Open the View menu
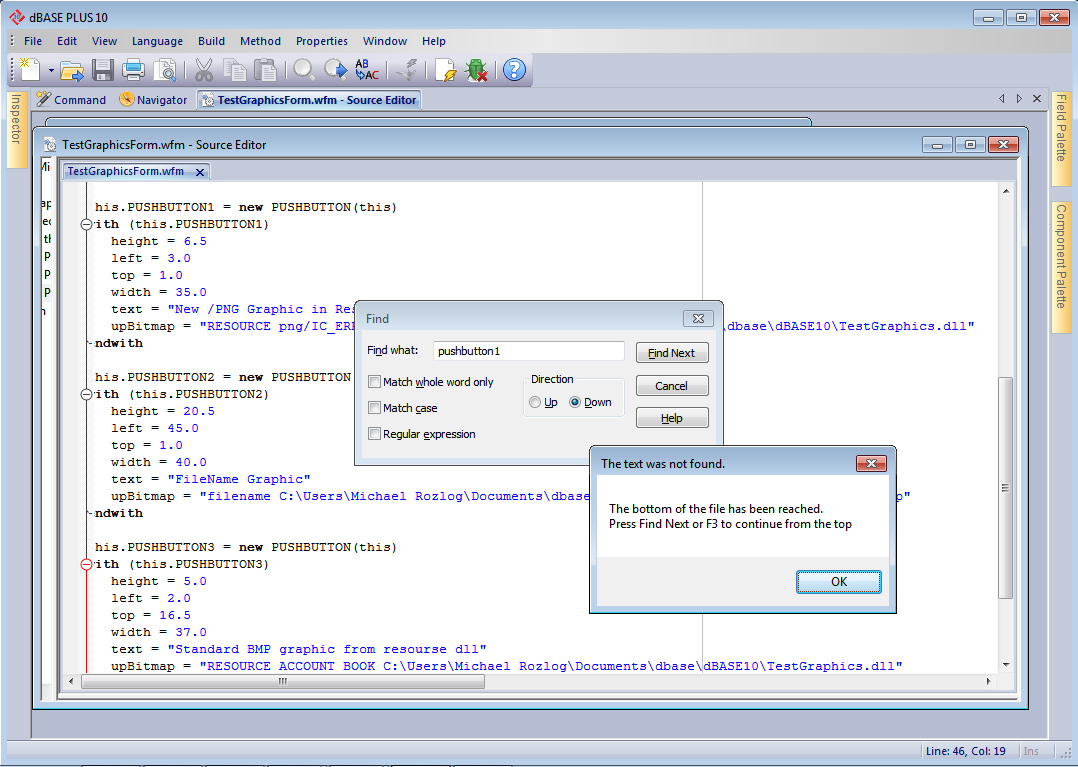 tap(104, 41)
